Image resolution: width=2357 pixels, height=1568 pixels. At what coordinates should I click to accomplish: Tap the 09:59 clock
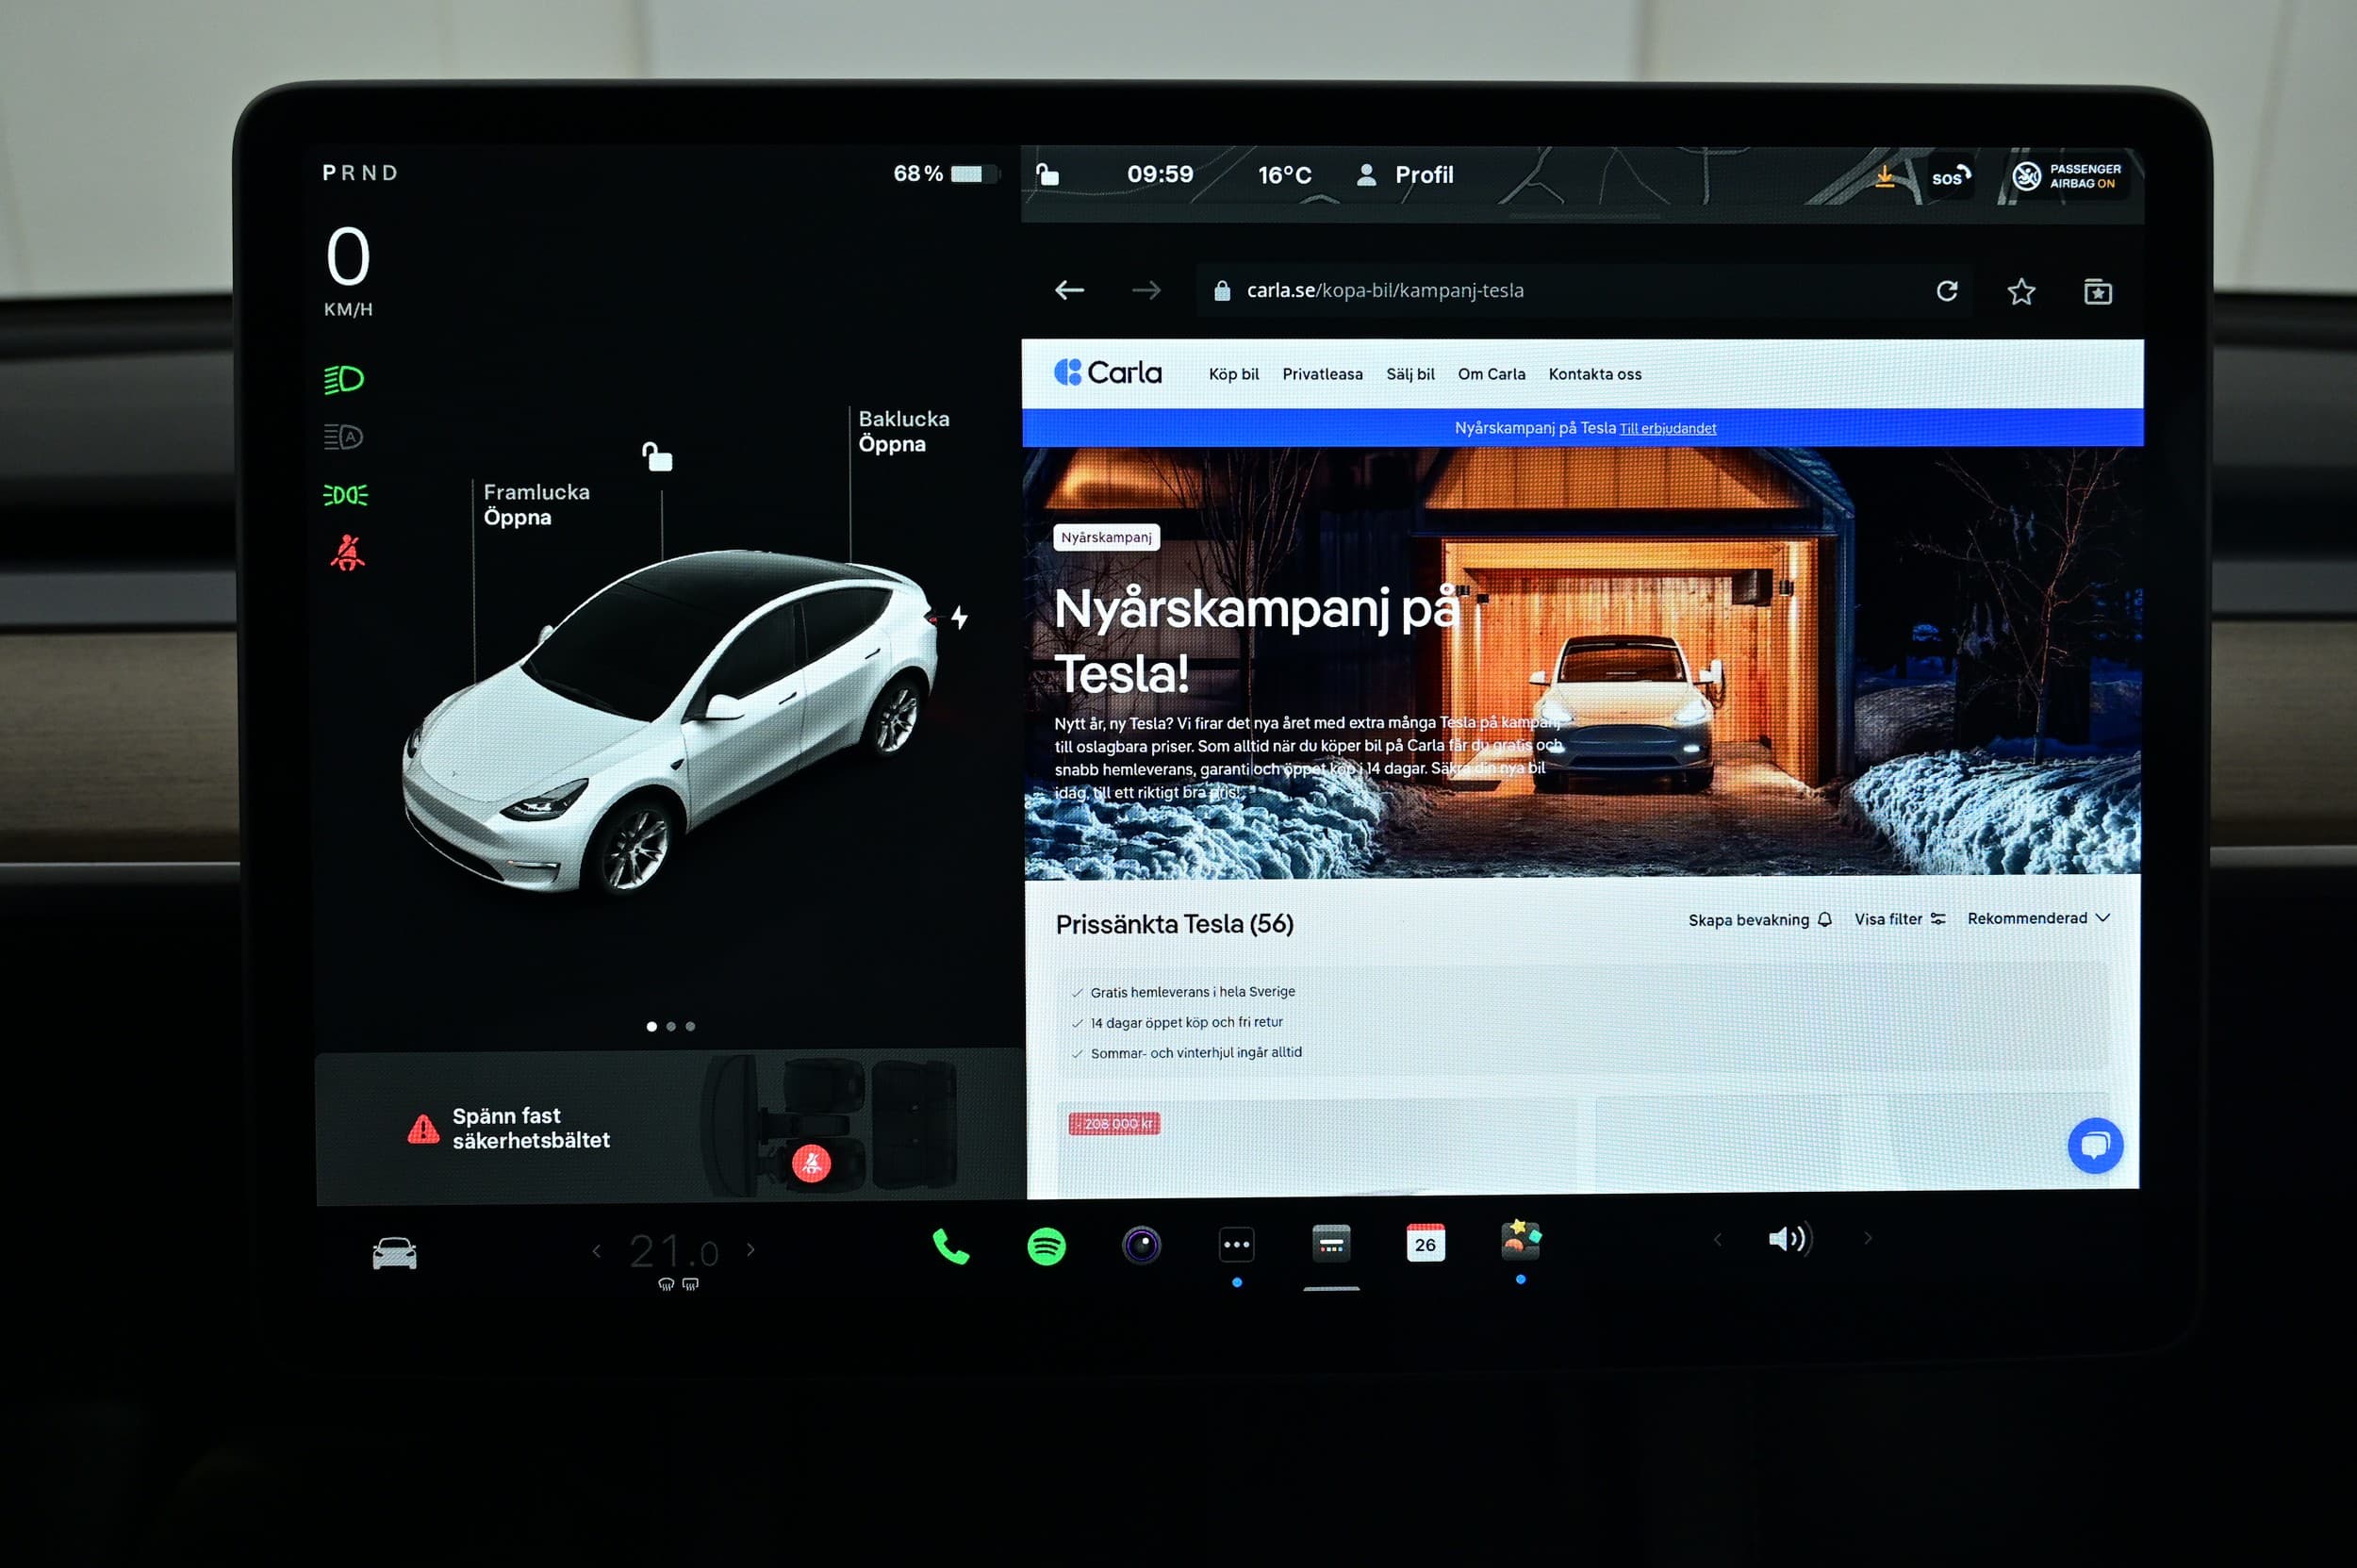tap(1160, 175)
